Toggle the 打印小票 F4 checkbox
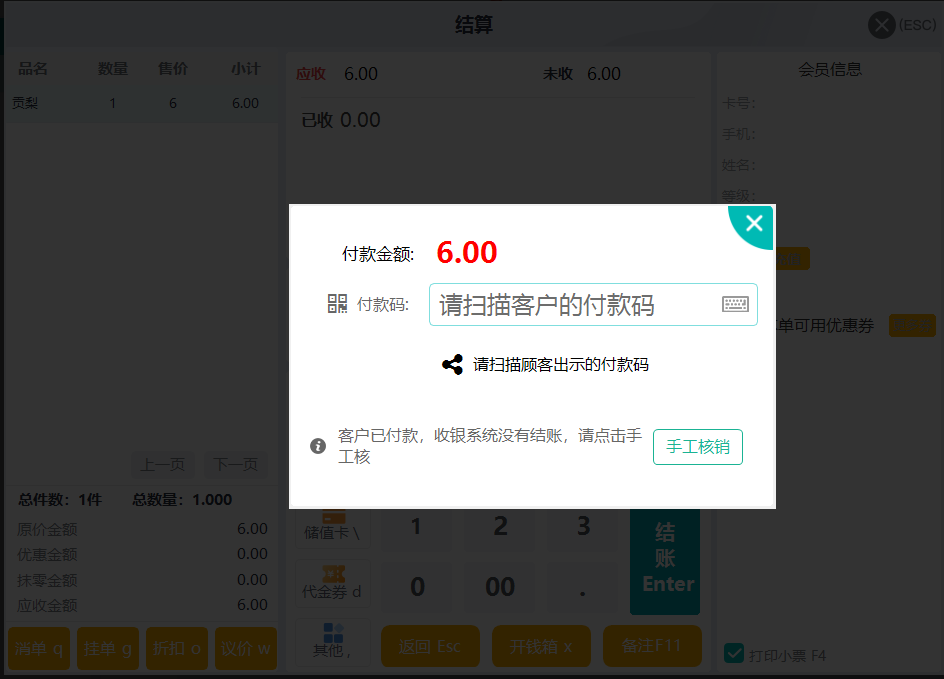 coord(734,653)
